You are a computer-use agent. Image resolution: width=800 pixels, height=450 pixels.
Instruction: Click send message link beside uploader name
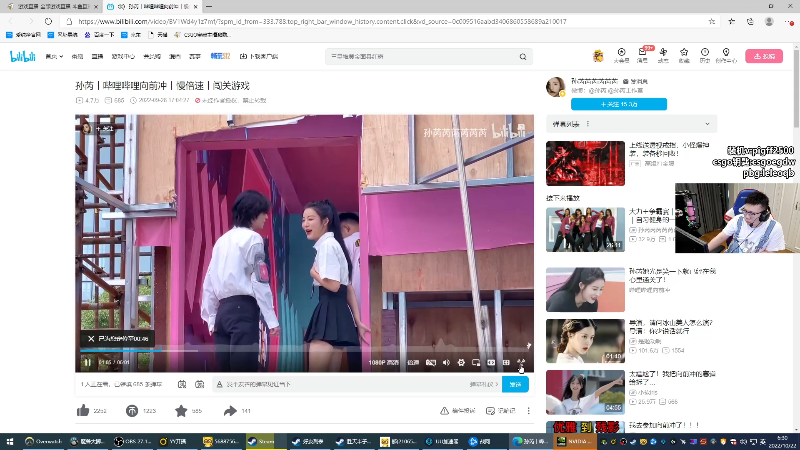pyautogui.click(x=635, y=81)
